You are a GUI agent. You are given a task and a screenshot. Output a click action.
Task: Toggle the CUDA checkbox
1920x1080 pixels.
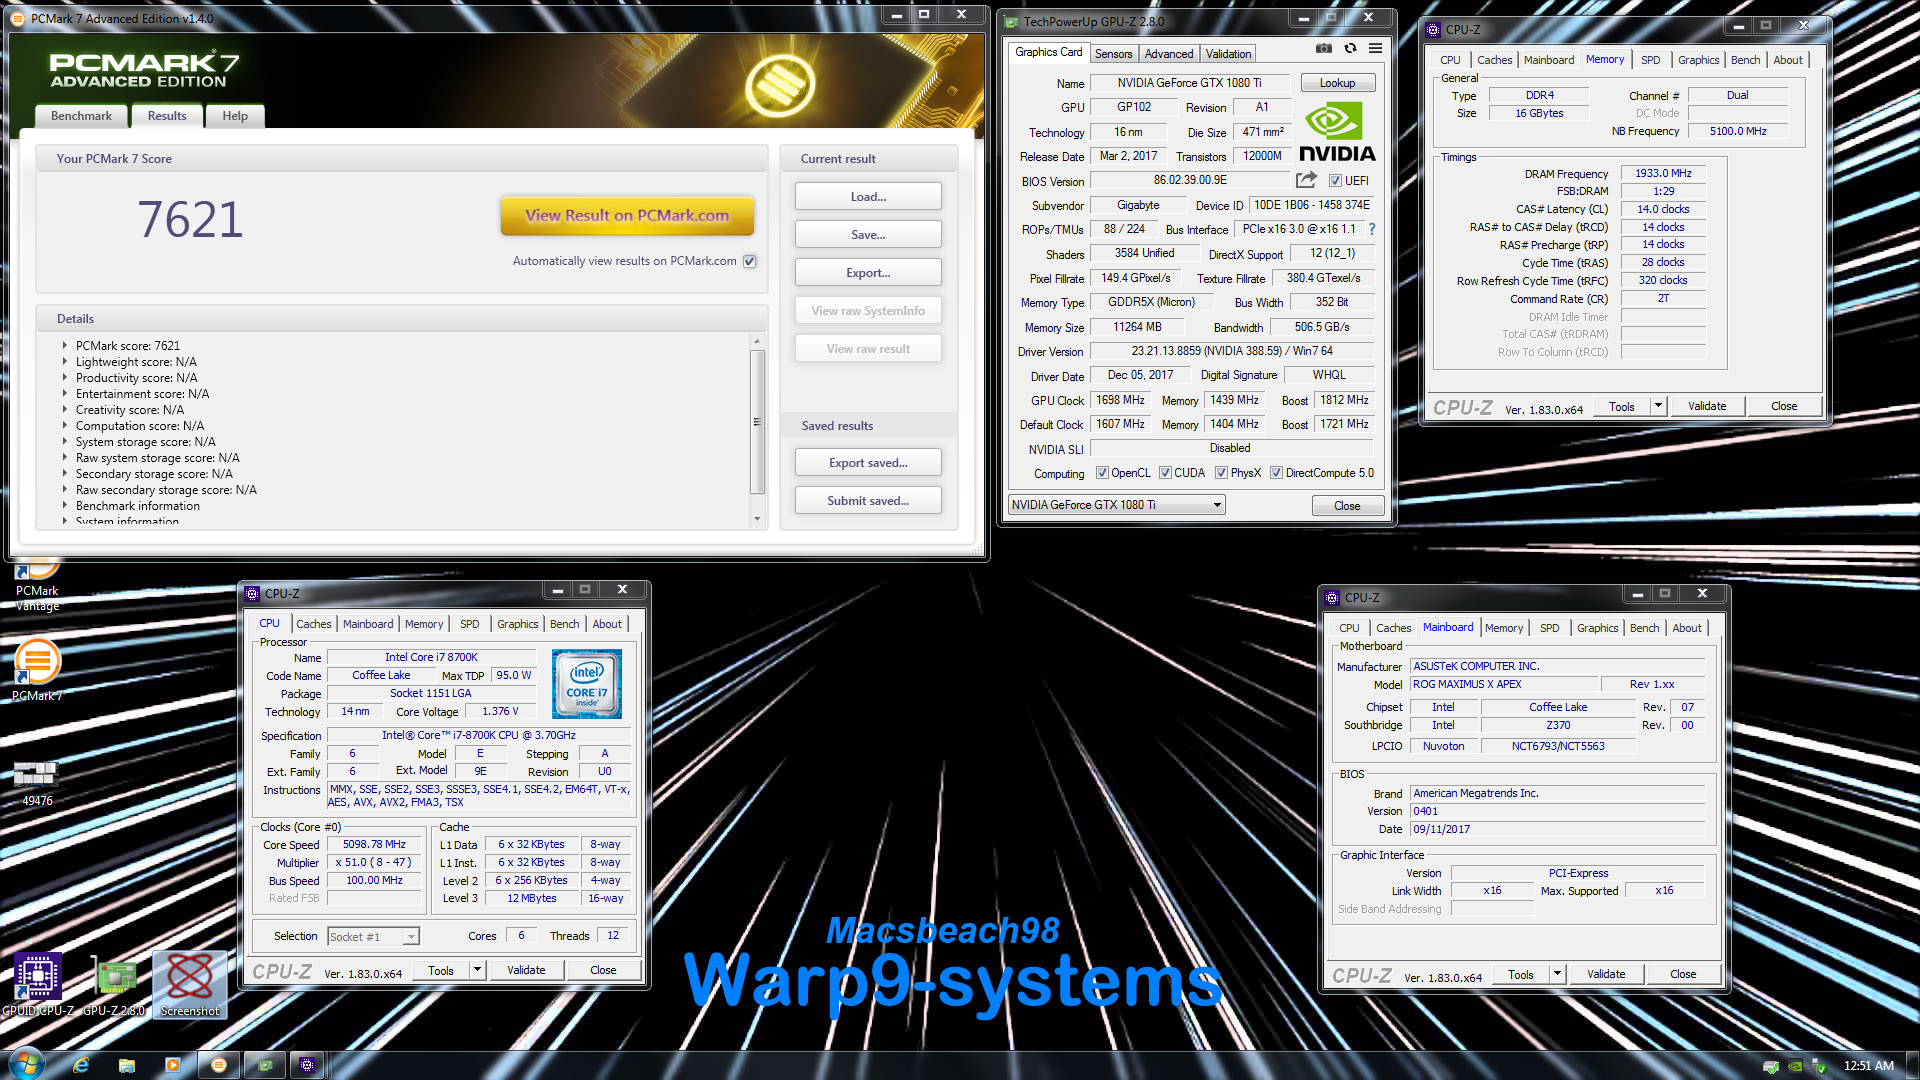click(x=1165, y=473)
